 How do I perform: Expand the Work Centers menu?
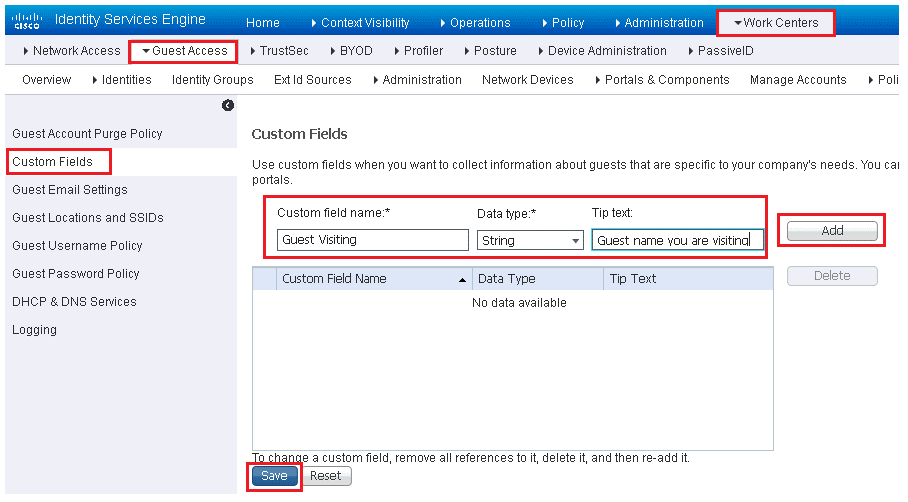point(776,23)
